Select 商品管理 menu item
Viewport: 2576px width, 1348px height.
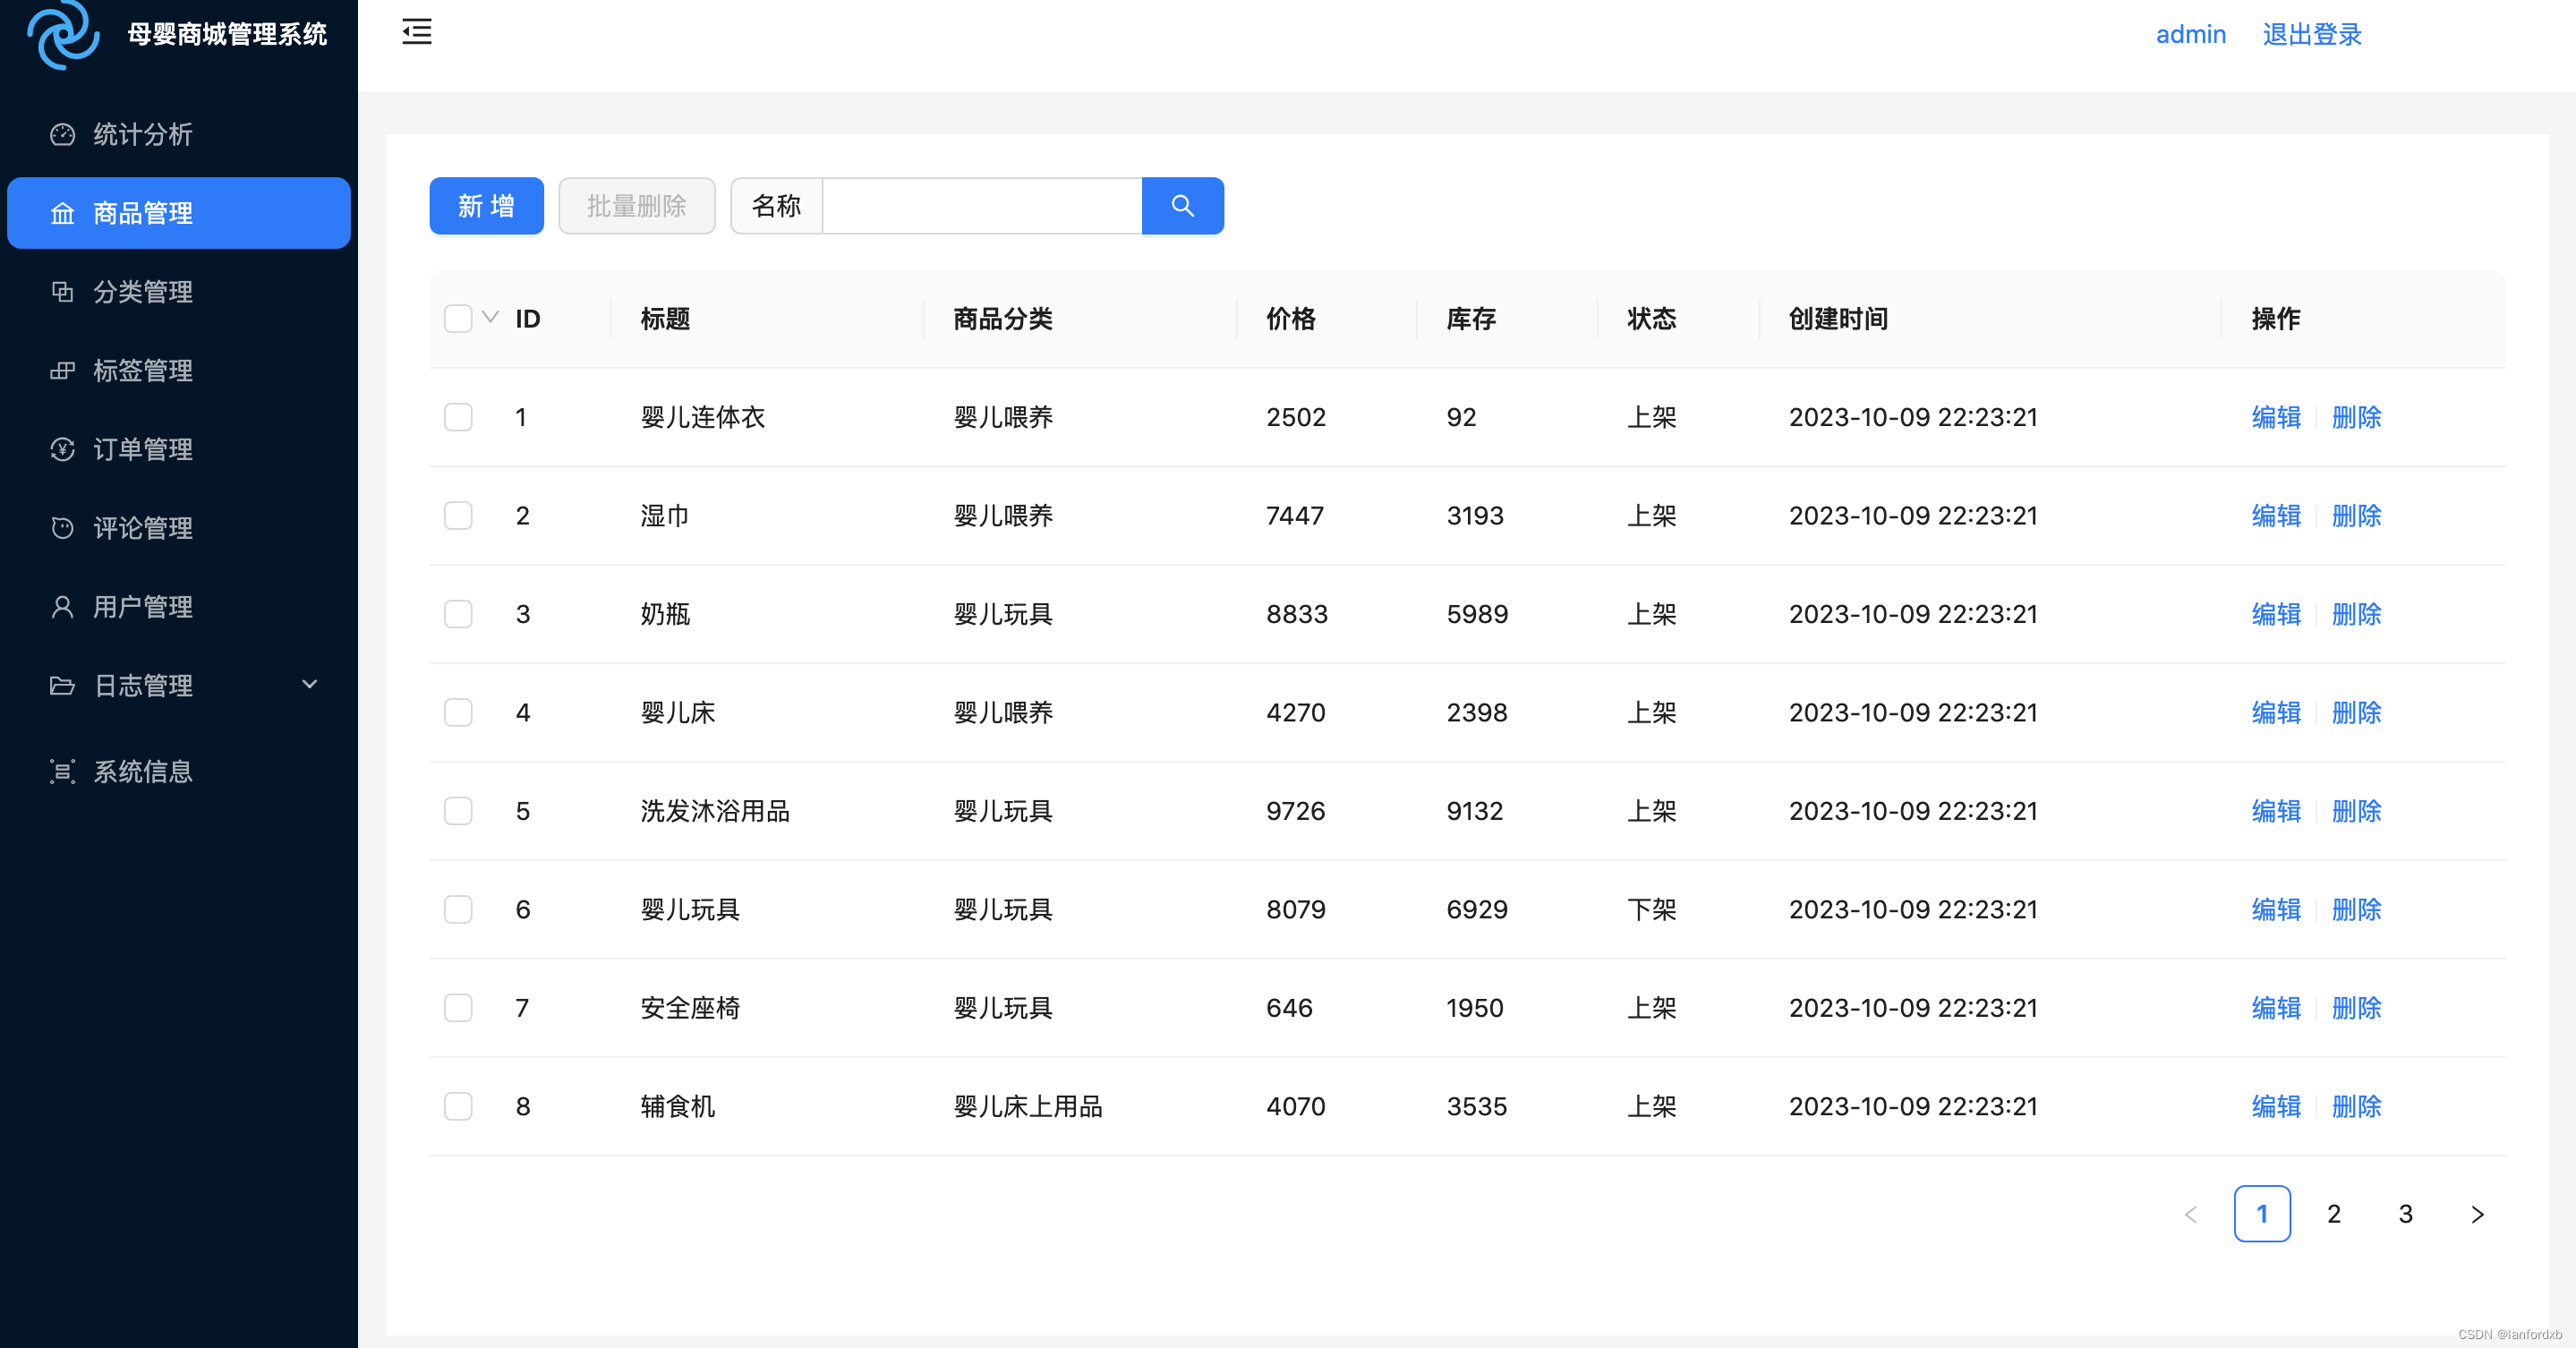point(142,213)
